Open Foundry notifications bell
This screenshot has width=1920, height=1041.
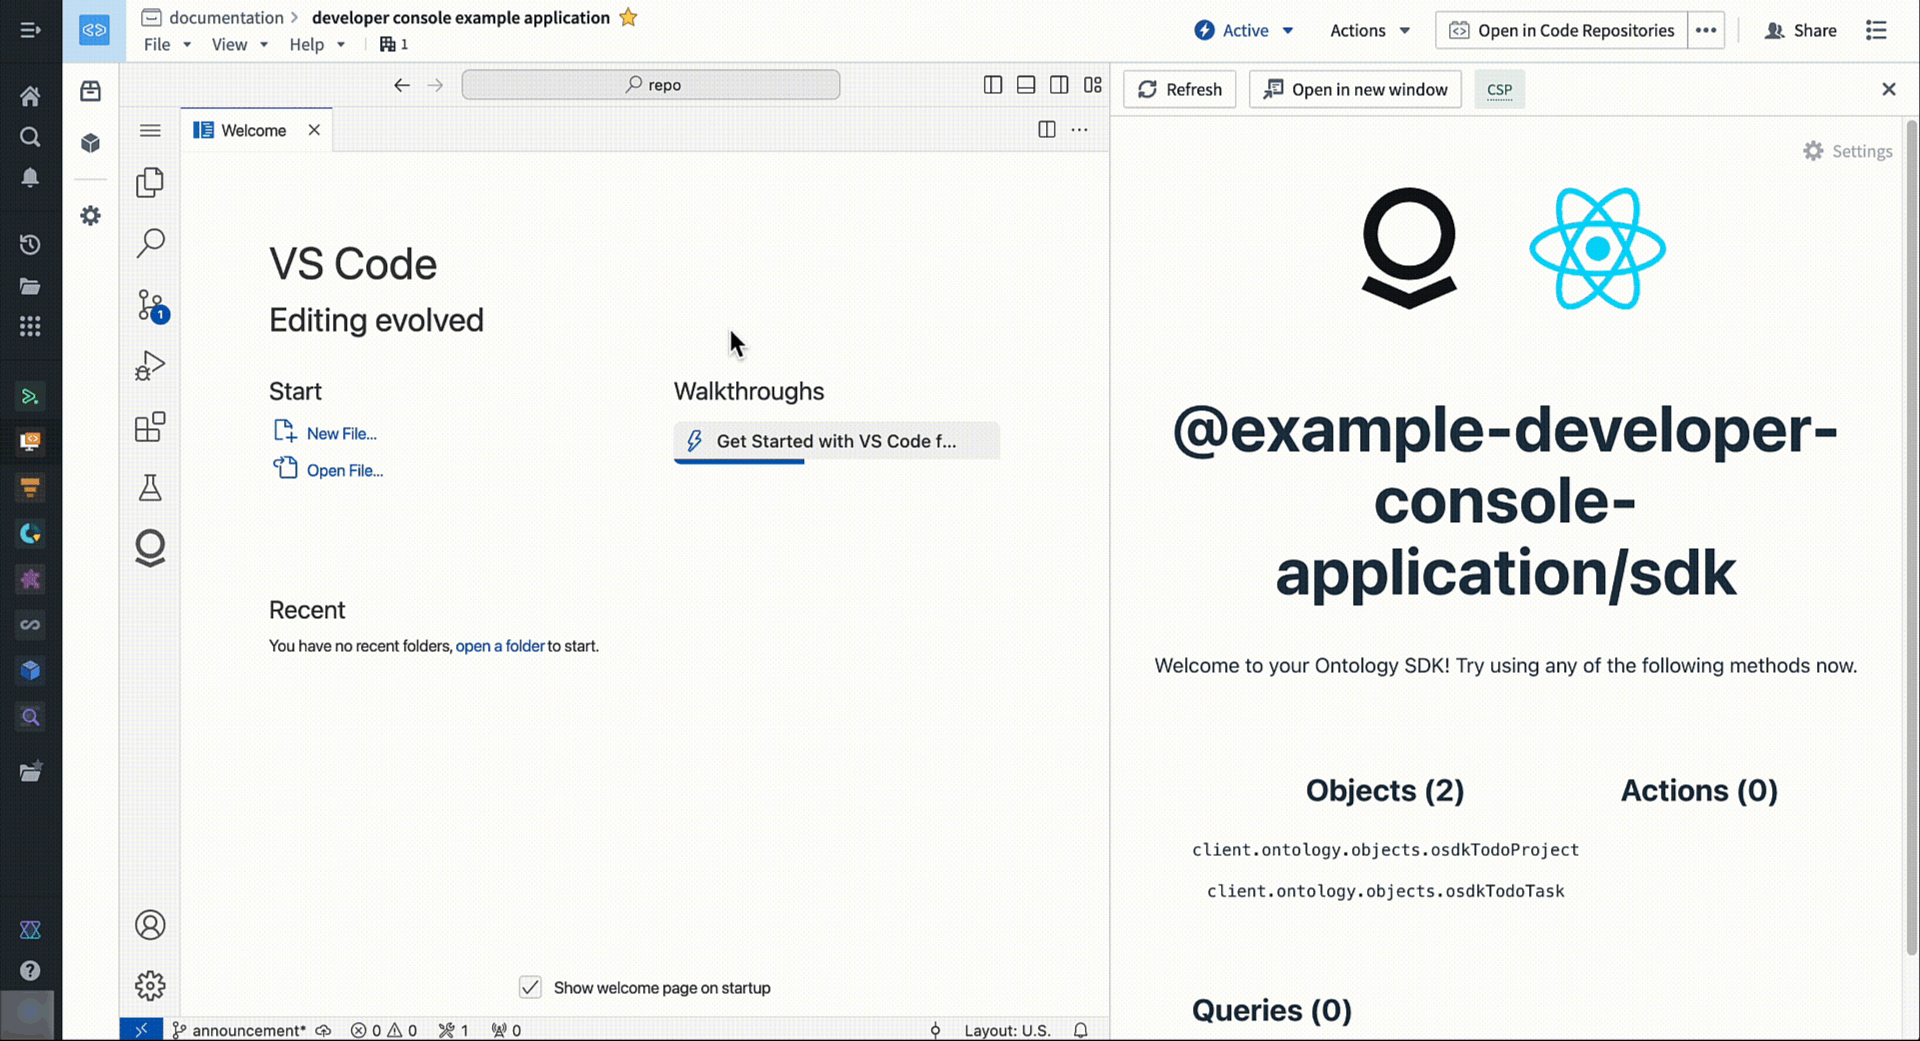30,178
